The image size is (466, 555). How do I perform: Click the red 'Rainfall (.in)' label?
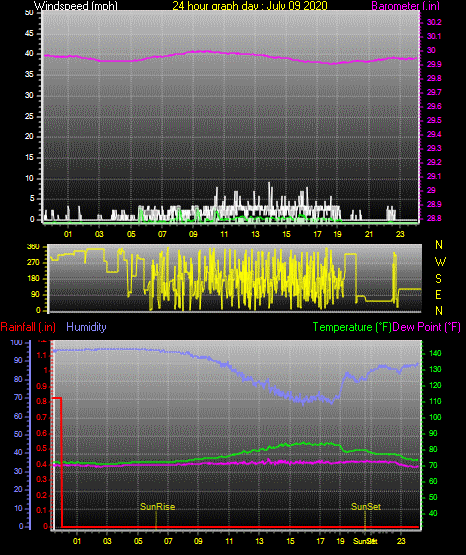[x=28, y=327]
